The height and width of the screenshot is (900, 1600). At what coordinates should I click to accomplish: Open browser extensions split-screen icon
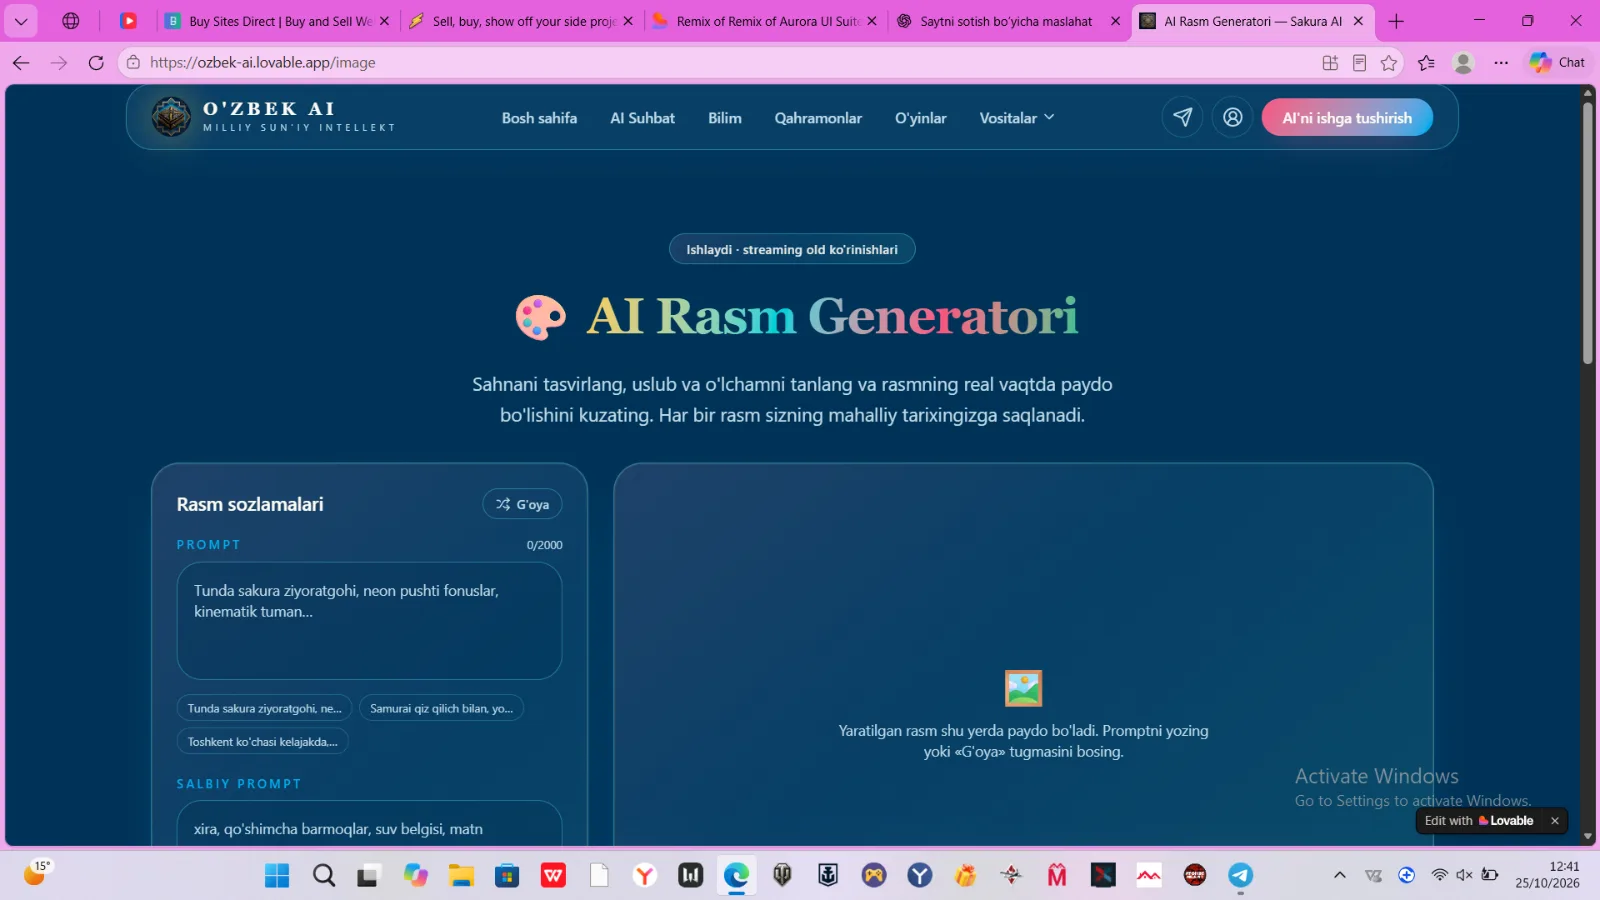(1330, 63)
